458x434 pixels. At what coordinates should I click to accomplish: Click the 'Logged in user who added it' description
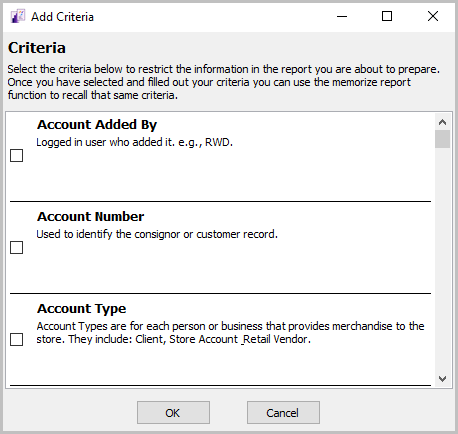coord(134,142)
